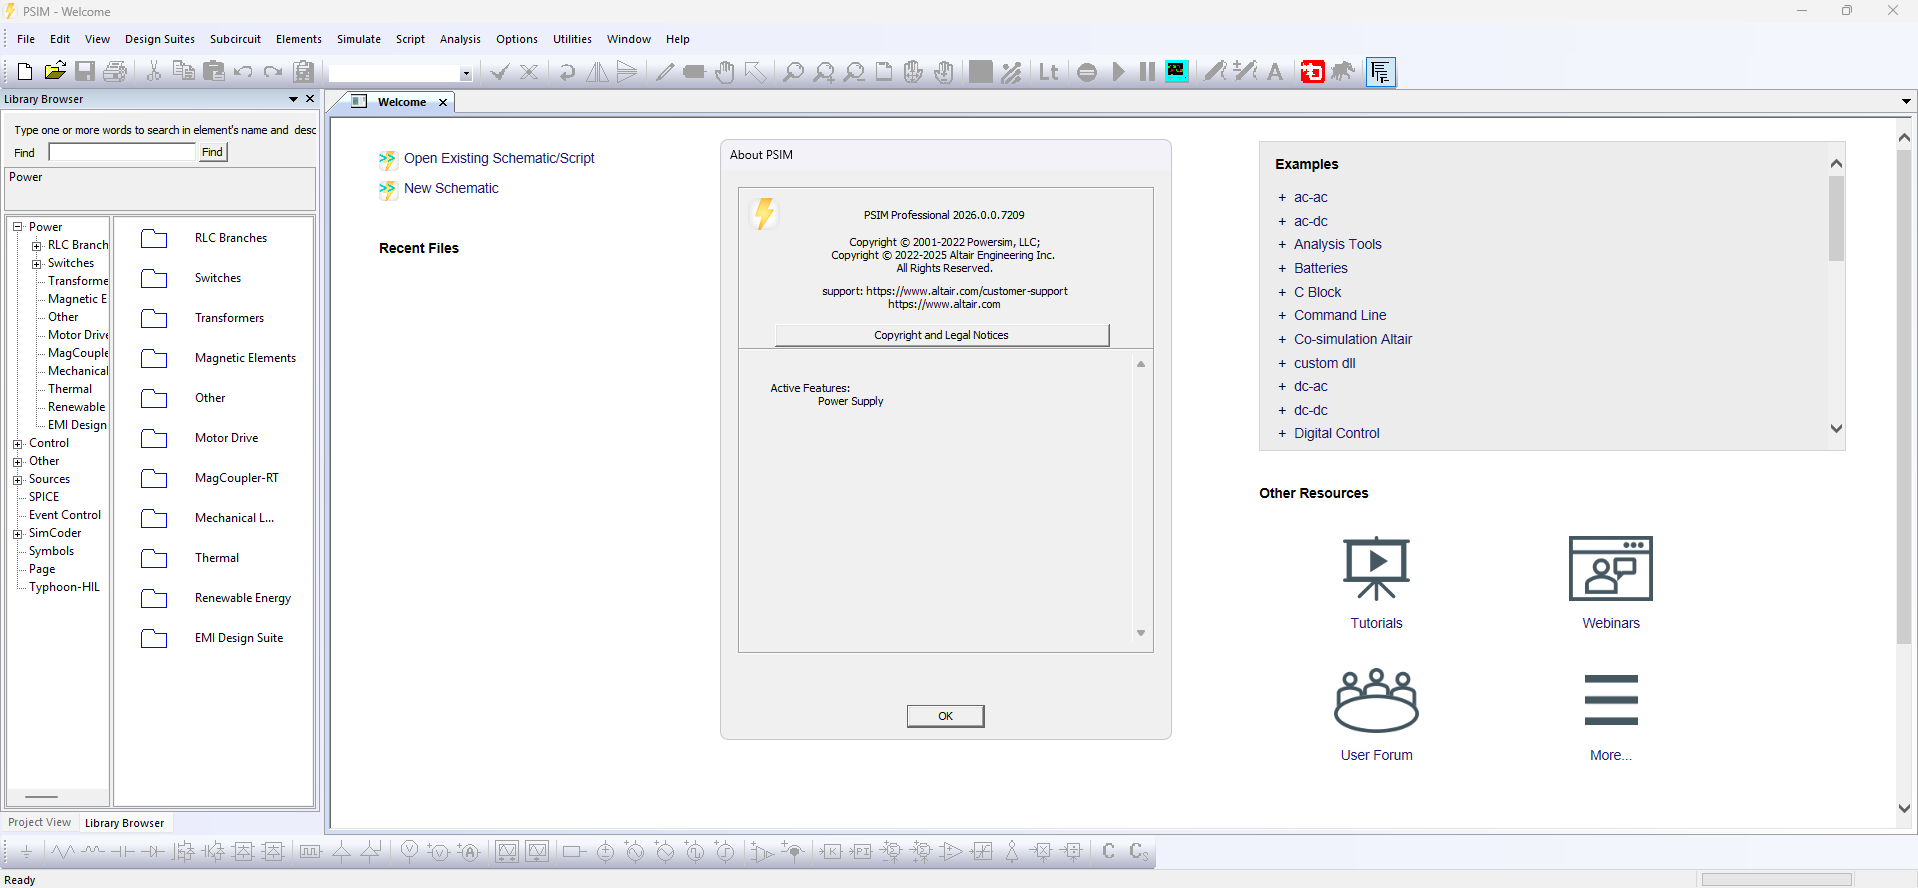
Task: Open the SimView waveform display icon
Action: (1177, 71)
